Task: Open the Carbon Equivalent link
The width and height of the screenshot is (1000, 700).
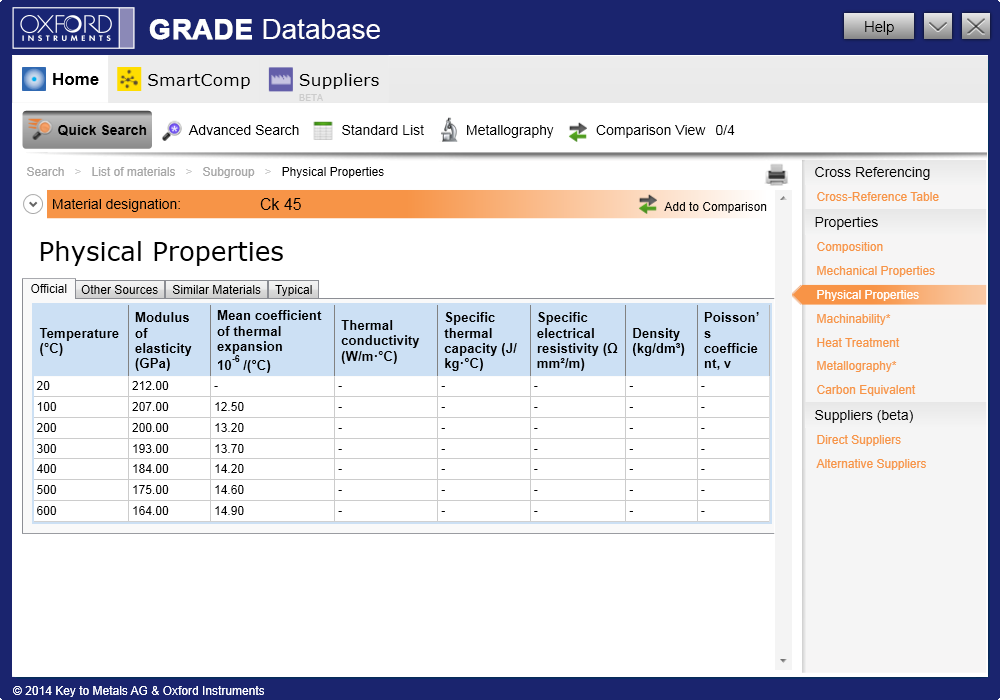Action: (x=865, y=390)
